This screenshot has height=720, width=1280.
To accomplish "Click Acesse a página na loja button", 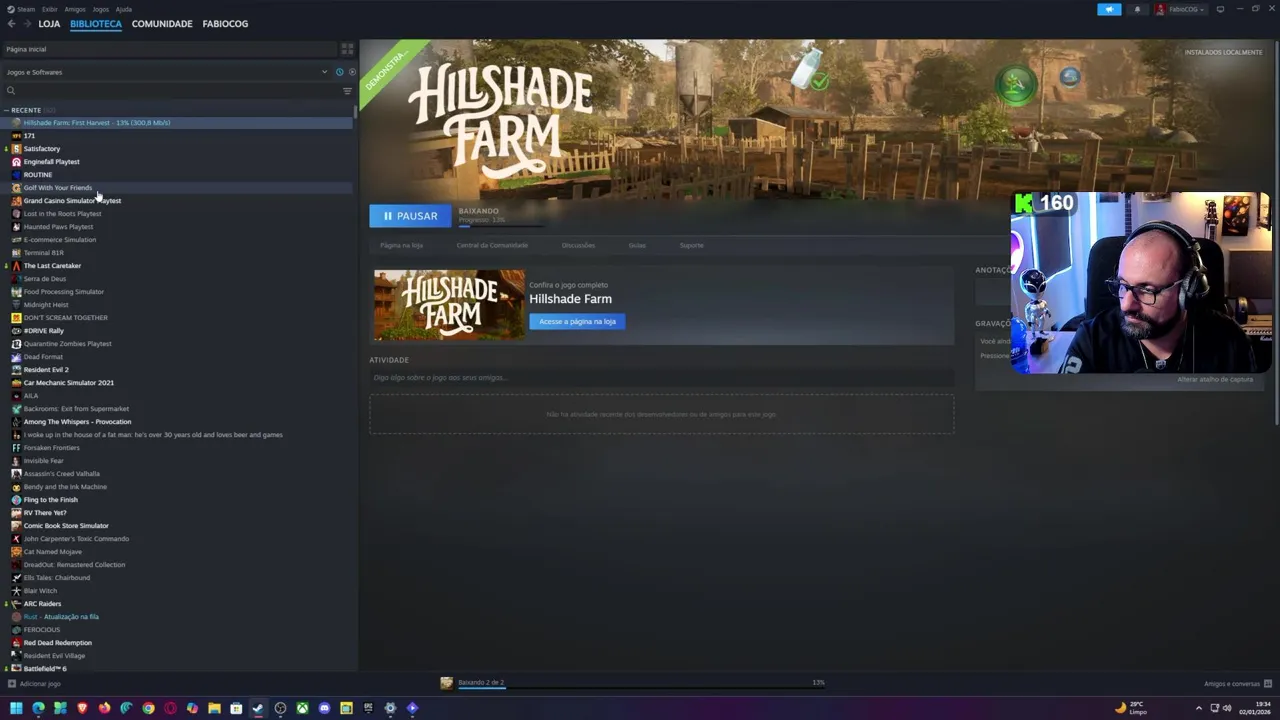I will (577, 321).
